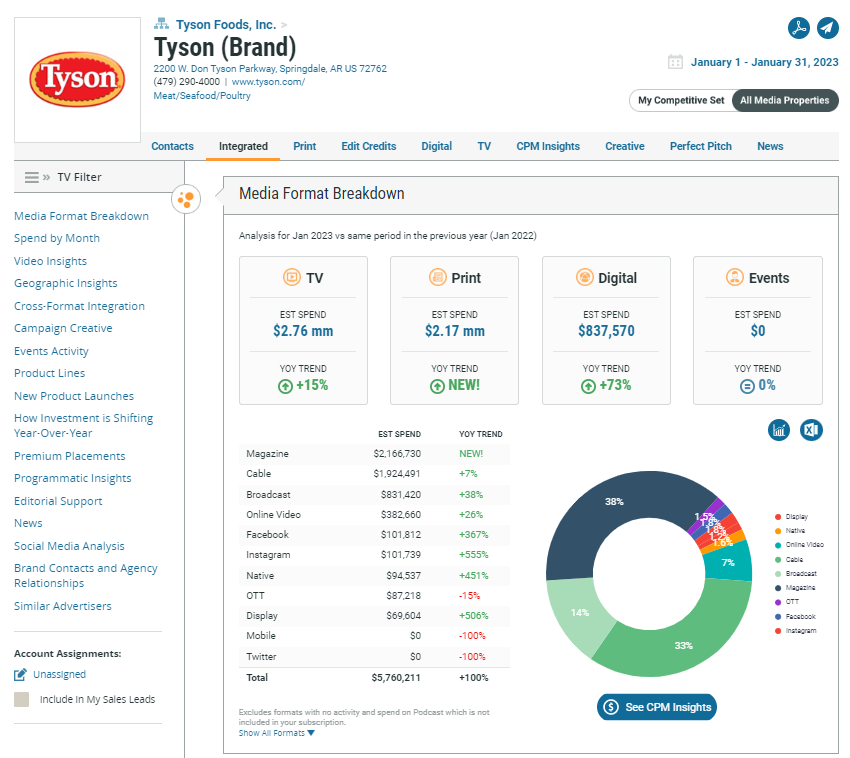Click the TV up-arrow trend icon
The image size is (850, 758).
pyautogui.click(x=285, y=386)
